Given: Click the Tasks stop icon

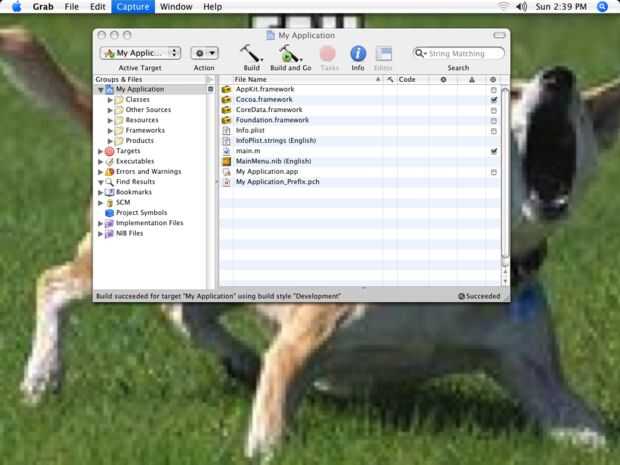Looking at the screenshot, I should (x=328, y=54).
